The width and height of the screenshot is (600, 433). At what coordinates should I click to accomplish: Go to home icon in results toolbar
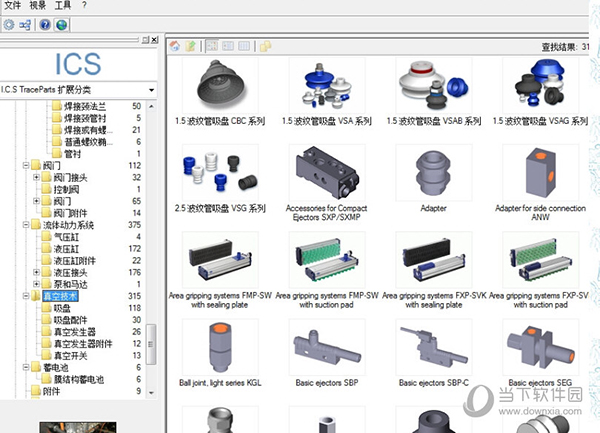(x=175, y=46)
